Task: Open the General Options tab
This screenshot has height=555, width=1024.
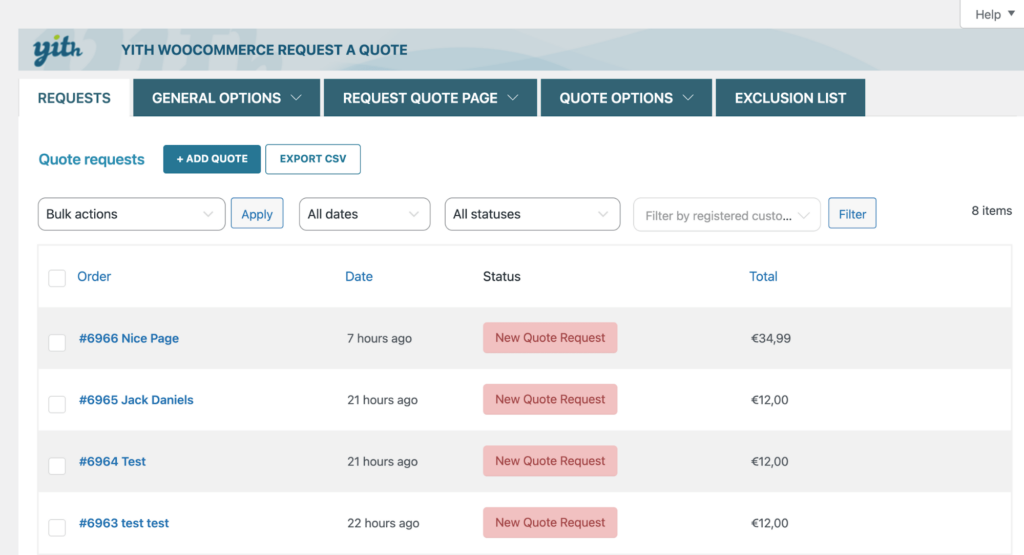Action: click(227, 98)
